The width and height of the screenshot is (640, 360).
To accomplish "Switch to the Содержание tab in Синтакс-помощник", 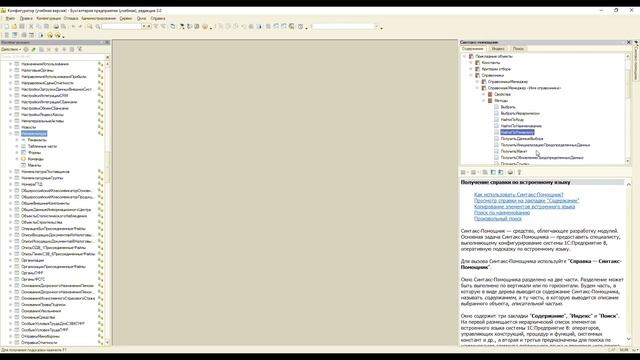I will (x=473, y=49).
